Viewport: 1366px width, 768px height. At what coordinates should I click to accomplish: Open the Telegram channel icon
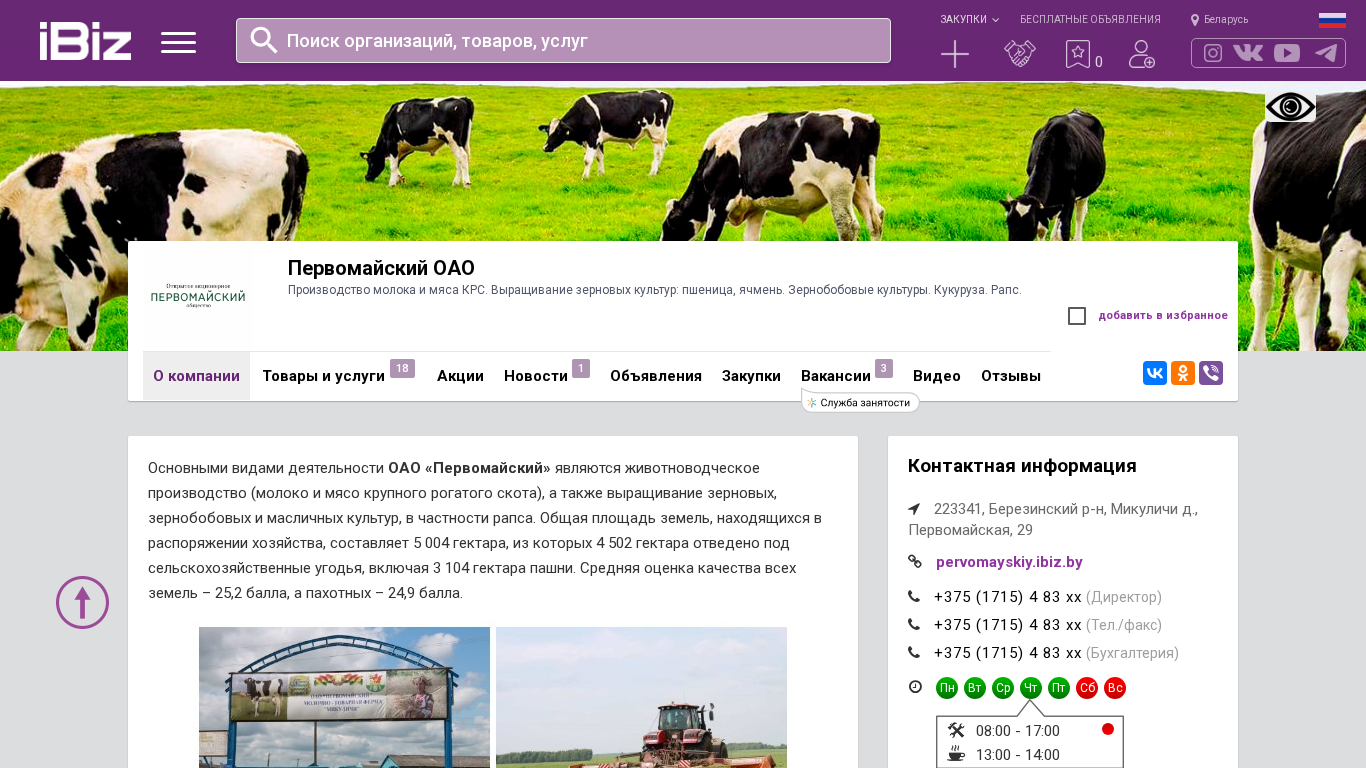[x=1326, y=53]
